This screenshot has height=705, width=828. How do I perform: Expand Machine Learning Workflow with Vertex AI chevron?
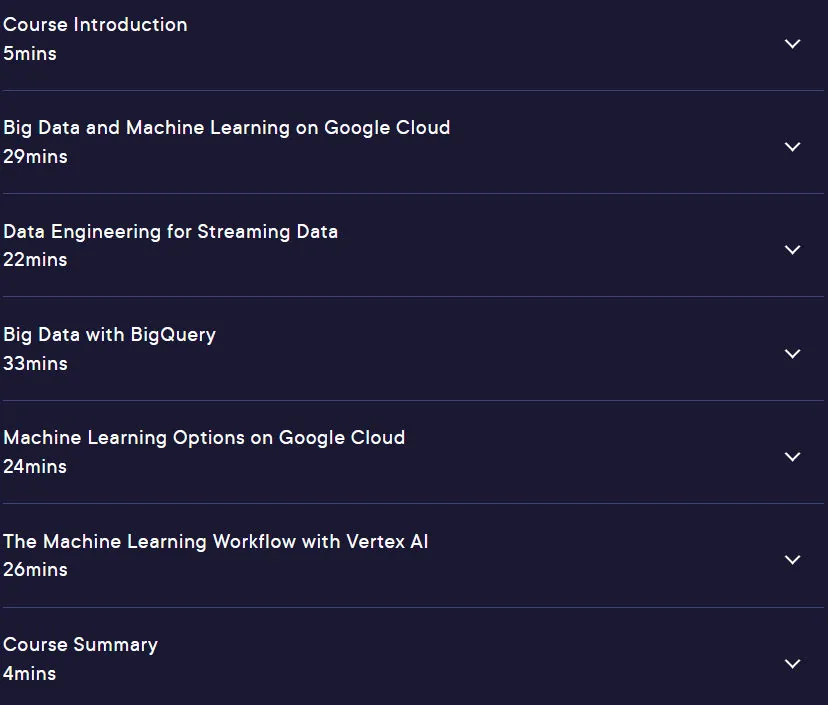click(x=792, y=560)
